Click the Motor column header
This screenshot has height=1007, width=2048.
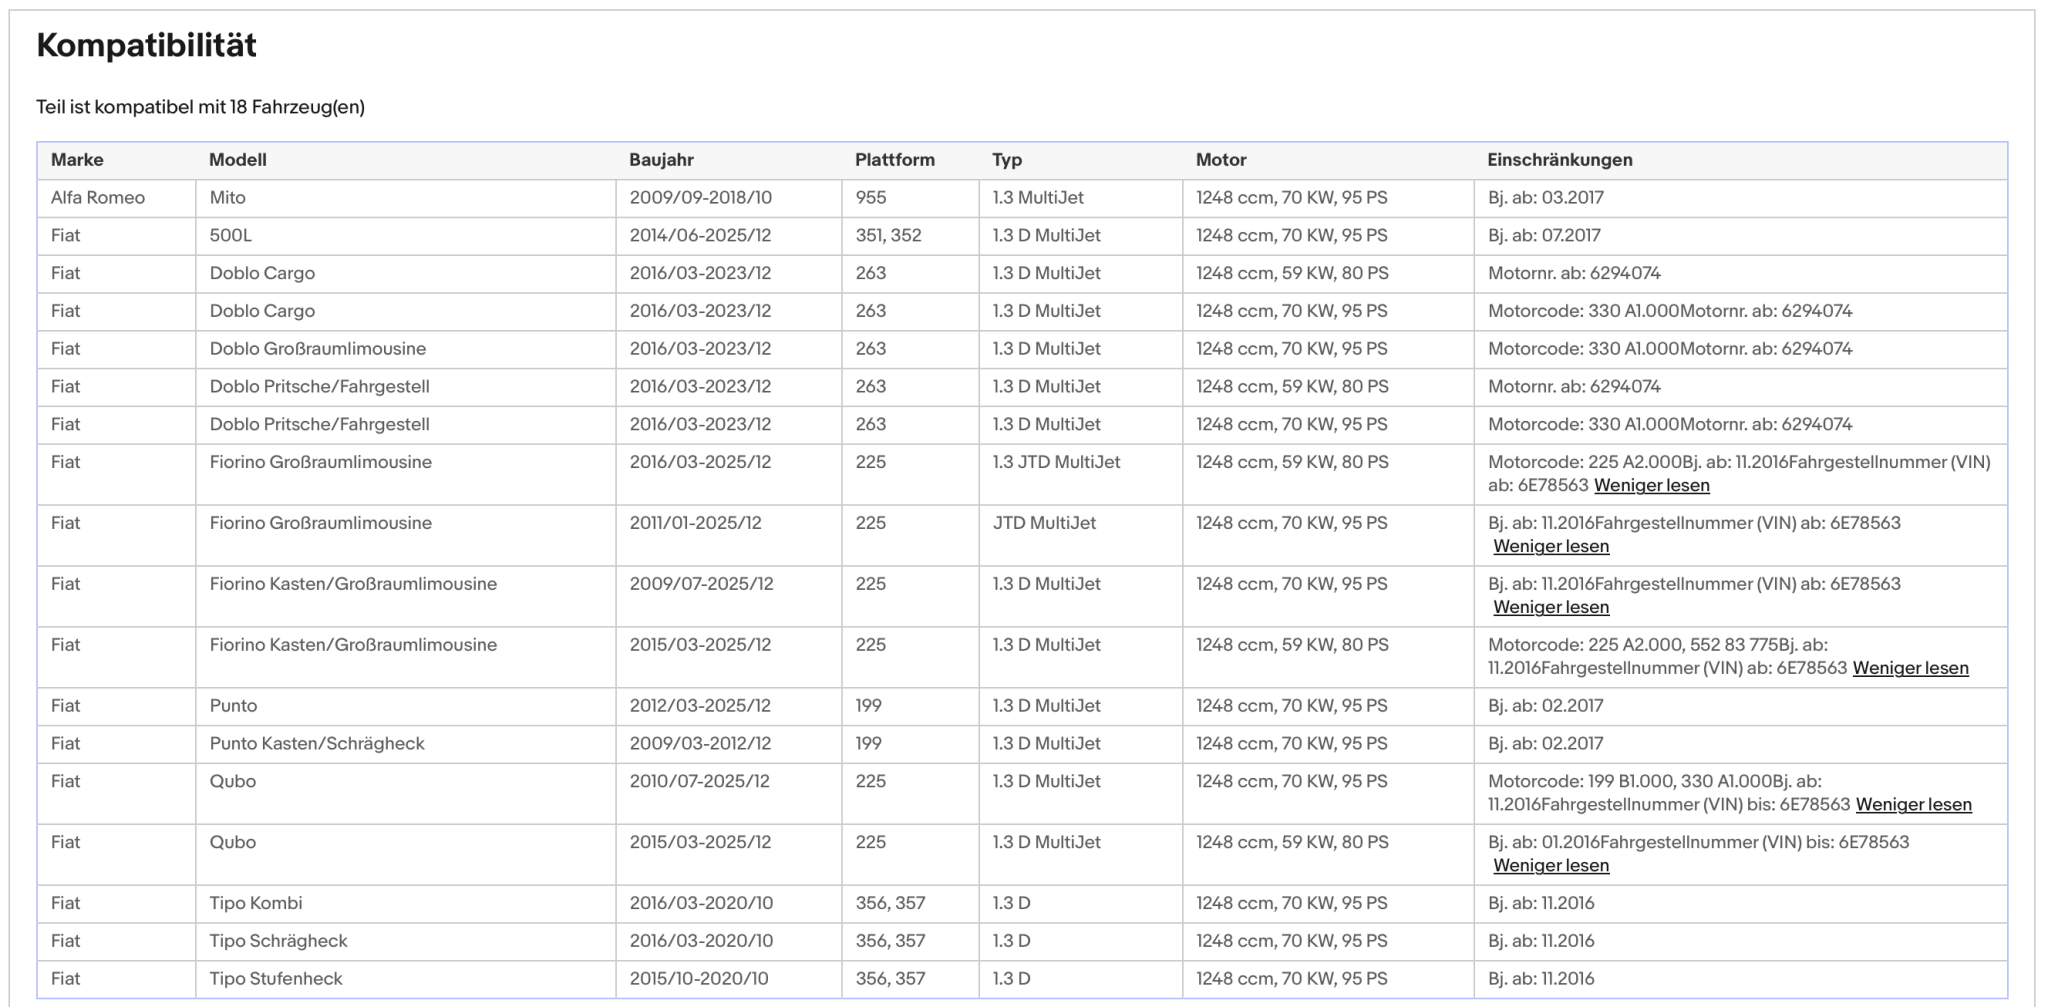[1221, 160]
